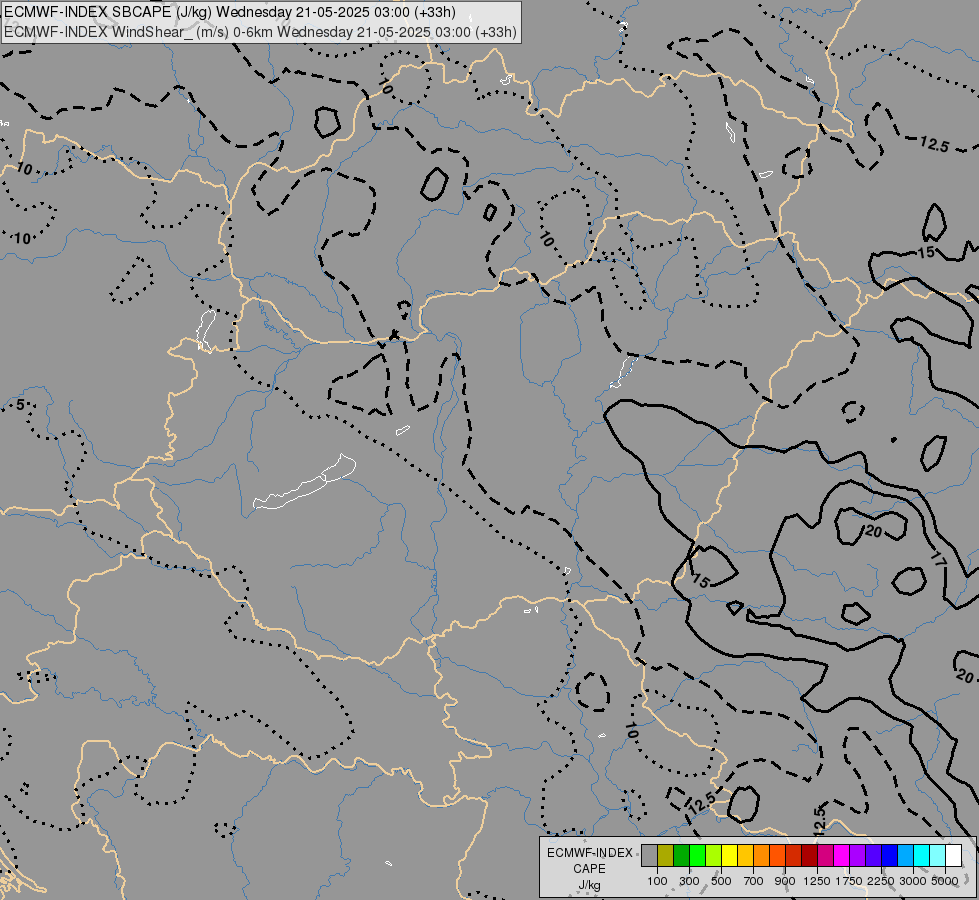This screenshot has width=979, height=900.
Task: Click the bright green legend swatch
Action: (697, 855)
